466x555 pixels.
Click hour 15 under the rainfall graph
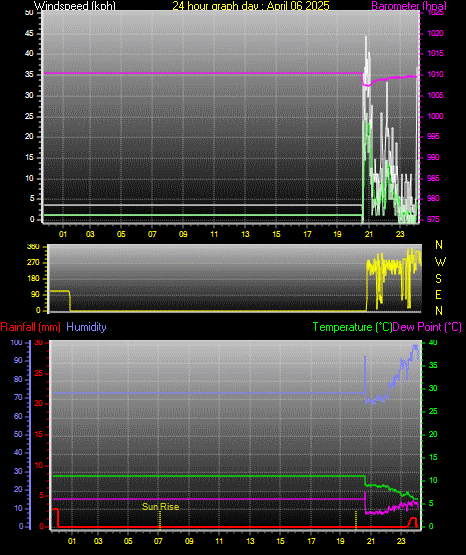280,541
